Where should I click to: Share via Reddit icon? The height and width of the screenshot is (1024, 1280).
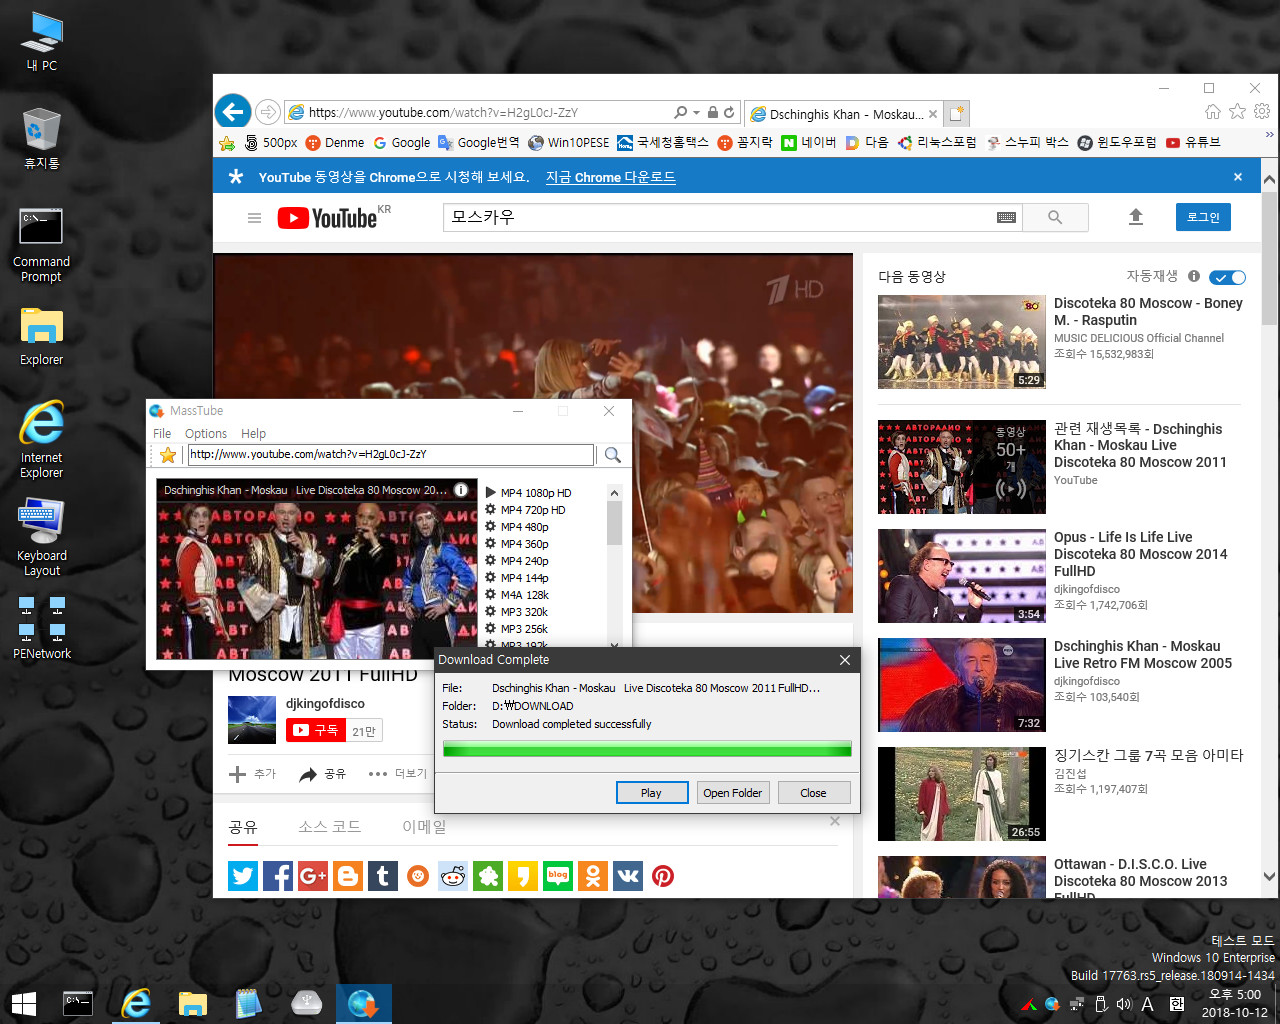(453, 876)
